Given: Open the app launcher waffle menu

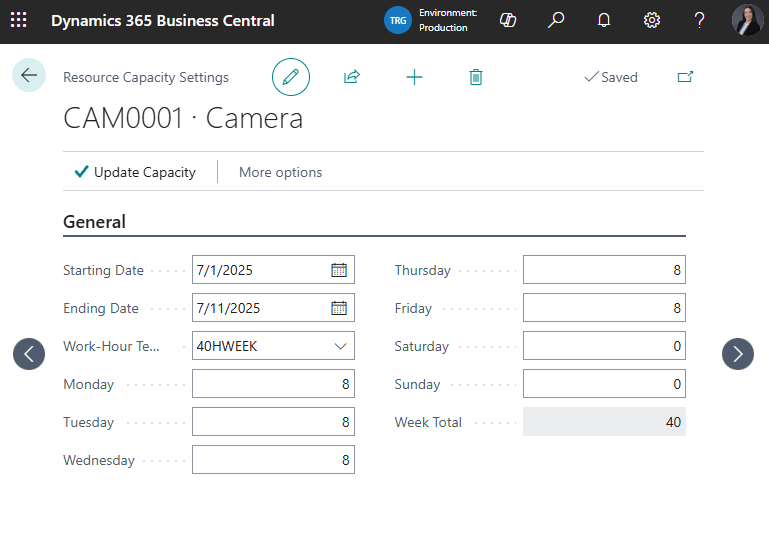Looking at the screenshot, I should [19, 20].
